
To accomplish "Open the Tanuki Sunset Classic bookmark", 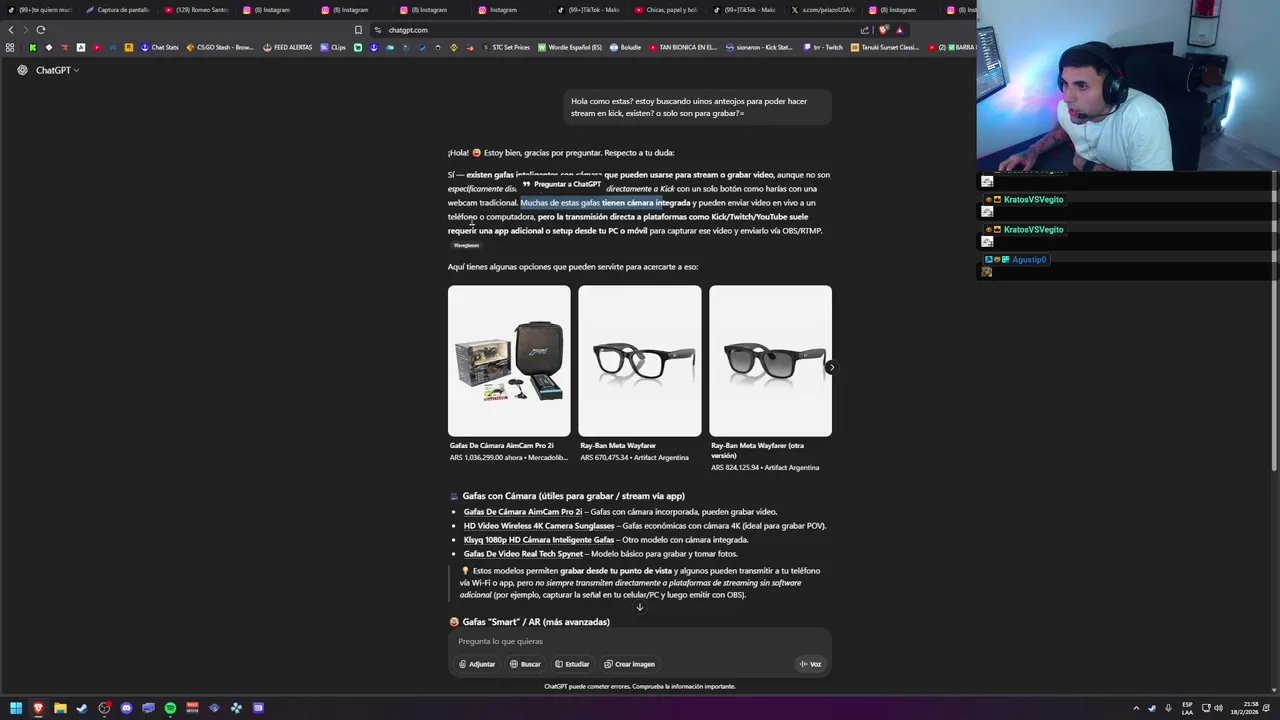I will pyautogui.click(x=885, y=47).
